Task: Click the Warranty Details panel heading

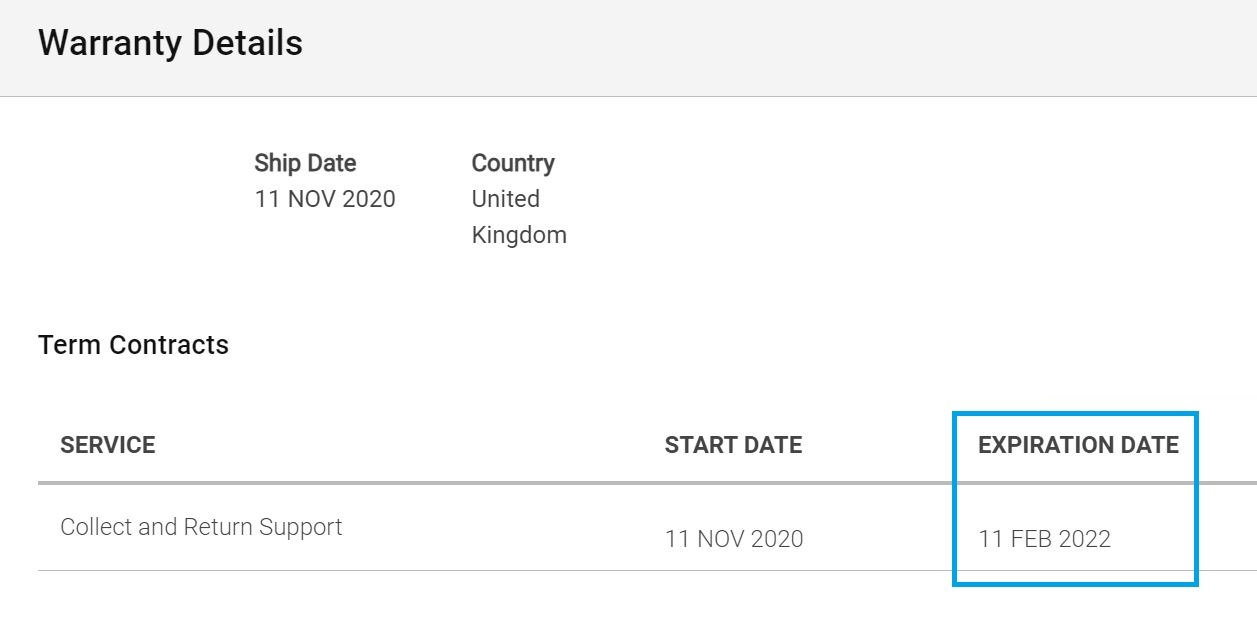Action: [x=170, y=43]
